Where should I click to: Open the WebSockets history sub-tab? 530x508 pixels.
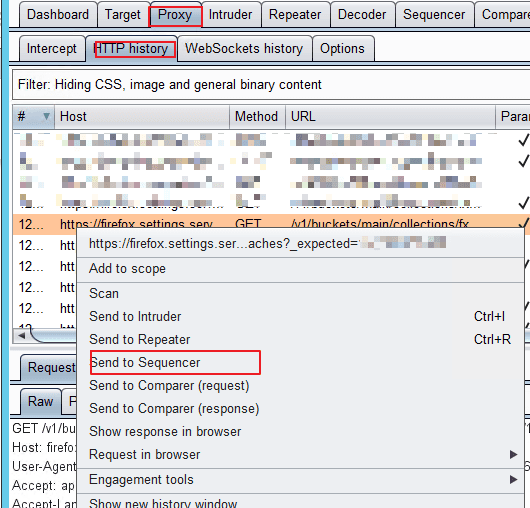coord(244,49)
